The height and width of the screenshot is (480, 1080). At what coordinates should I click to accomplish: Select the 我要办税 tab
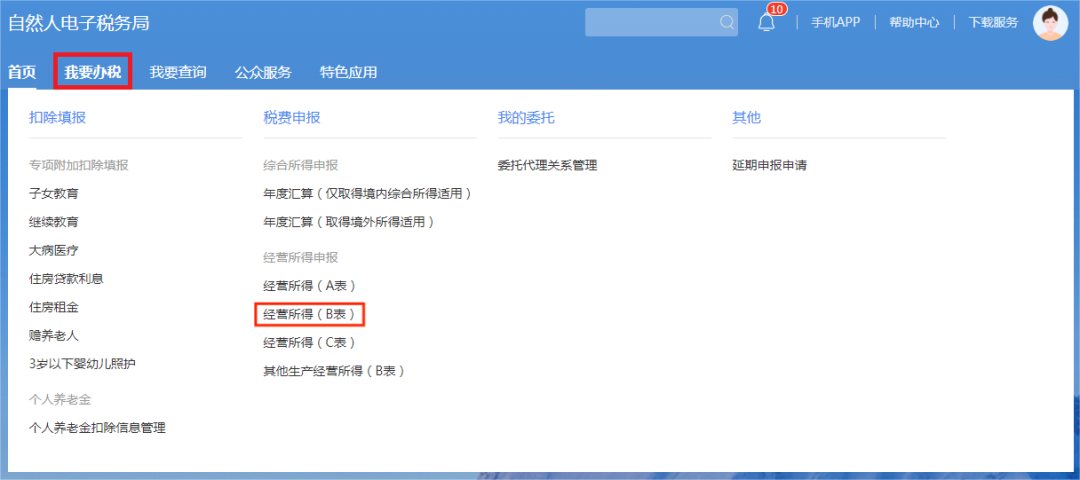click(x=93, y=72)
